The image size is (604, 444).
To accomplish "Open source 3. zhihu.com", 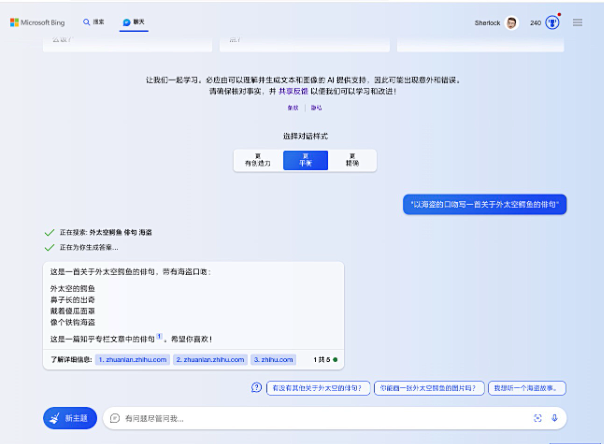I will pos(273,360).
